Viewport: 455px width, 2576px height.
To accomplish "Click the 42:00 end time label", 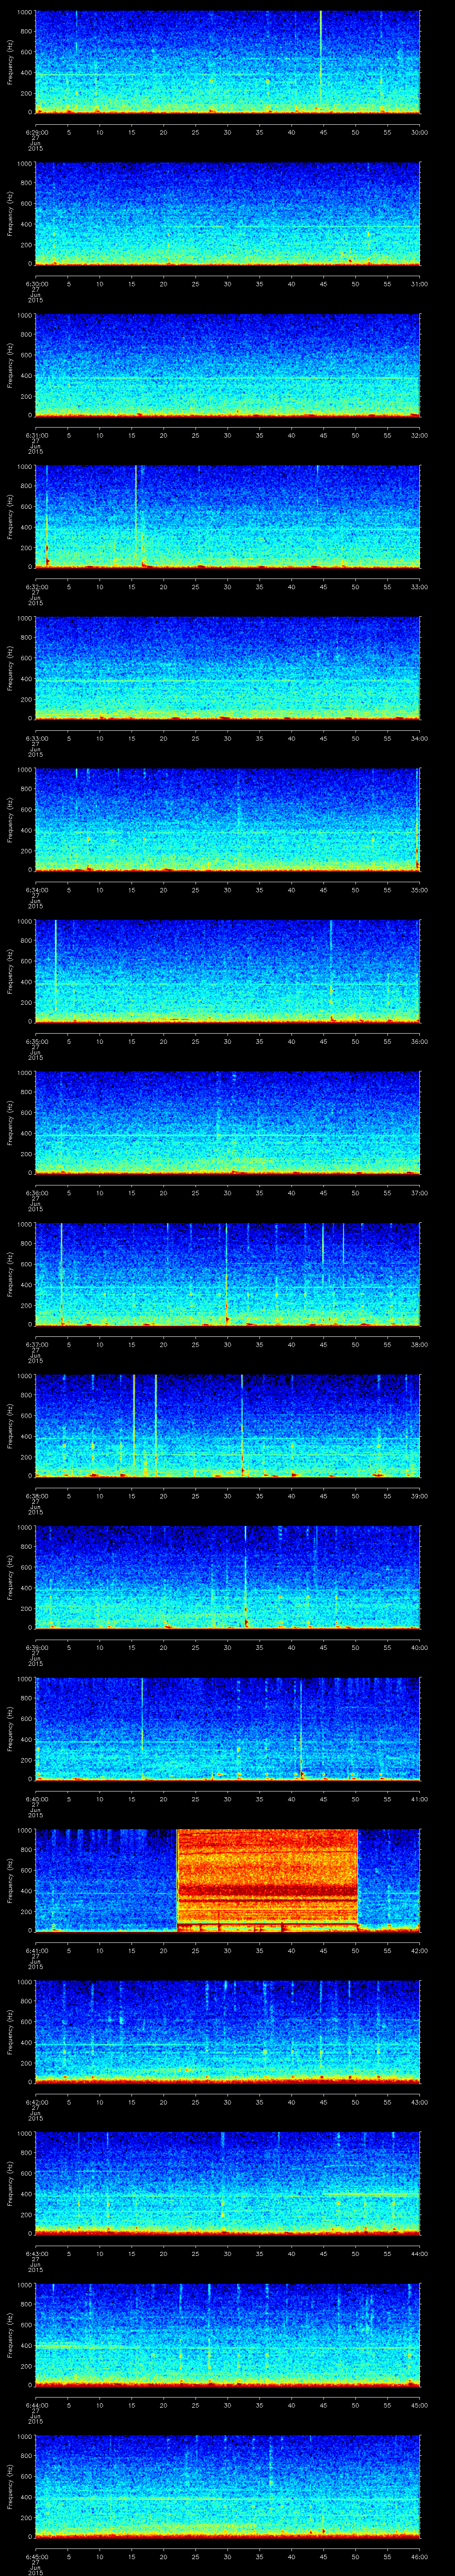I will coord(420,1950).
